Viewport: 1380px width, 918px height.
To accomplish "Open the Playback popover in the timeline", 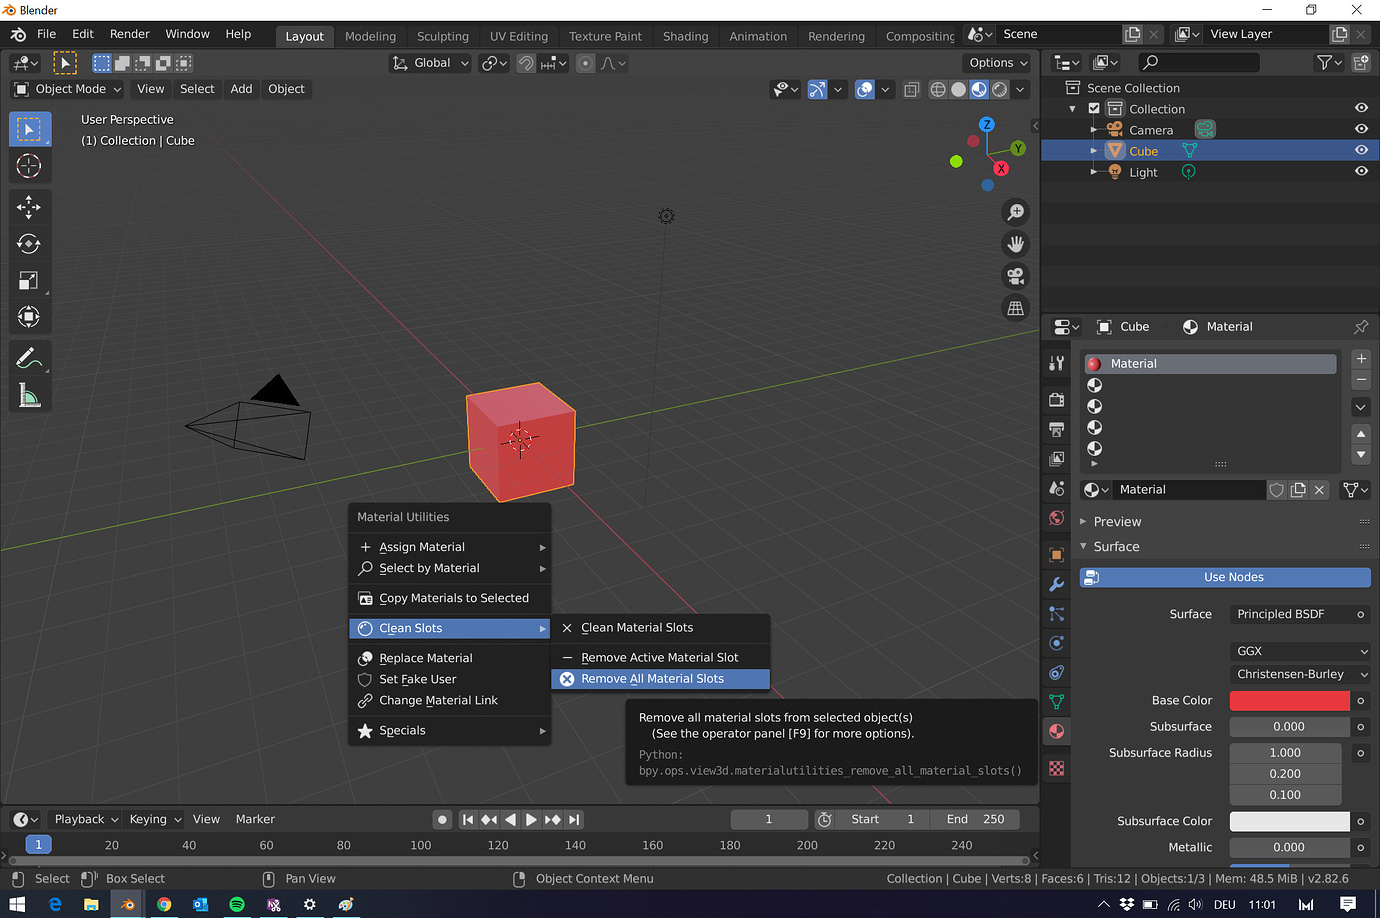I will 86,819.
